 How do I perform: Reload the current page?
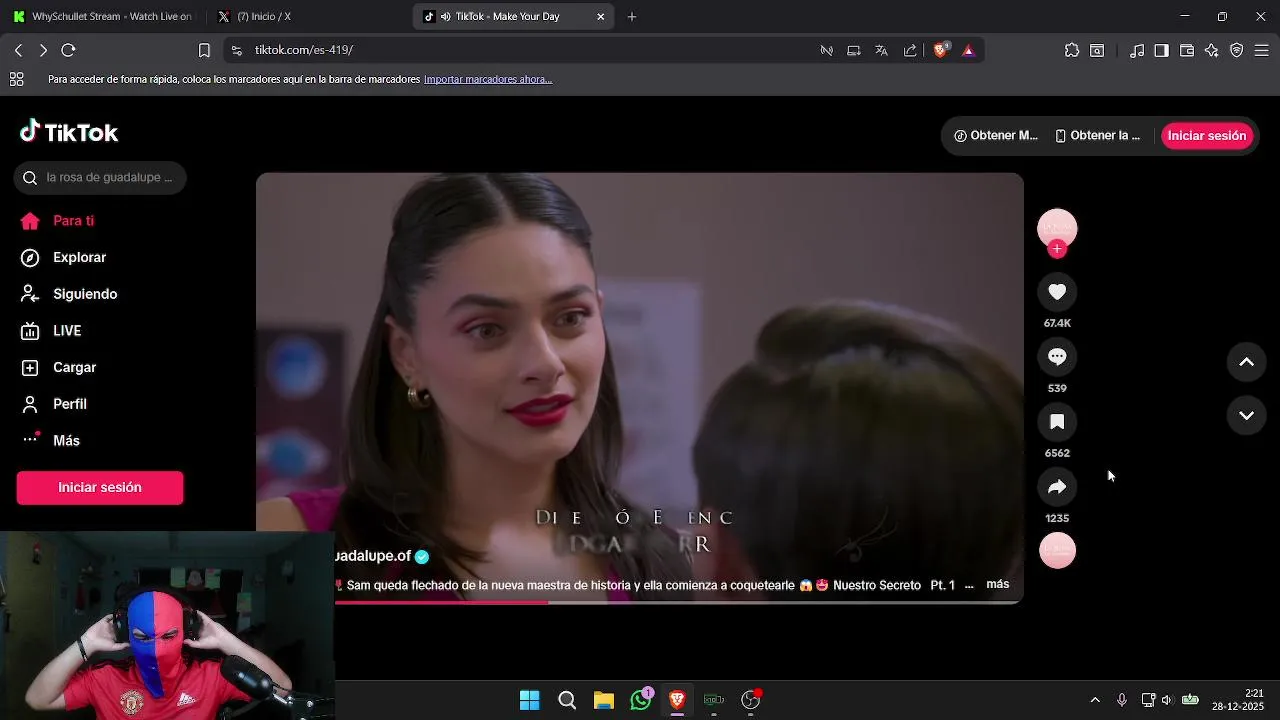click(68, 50)
